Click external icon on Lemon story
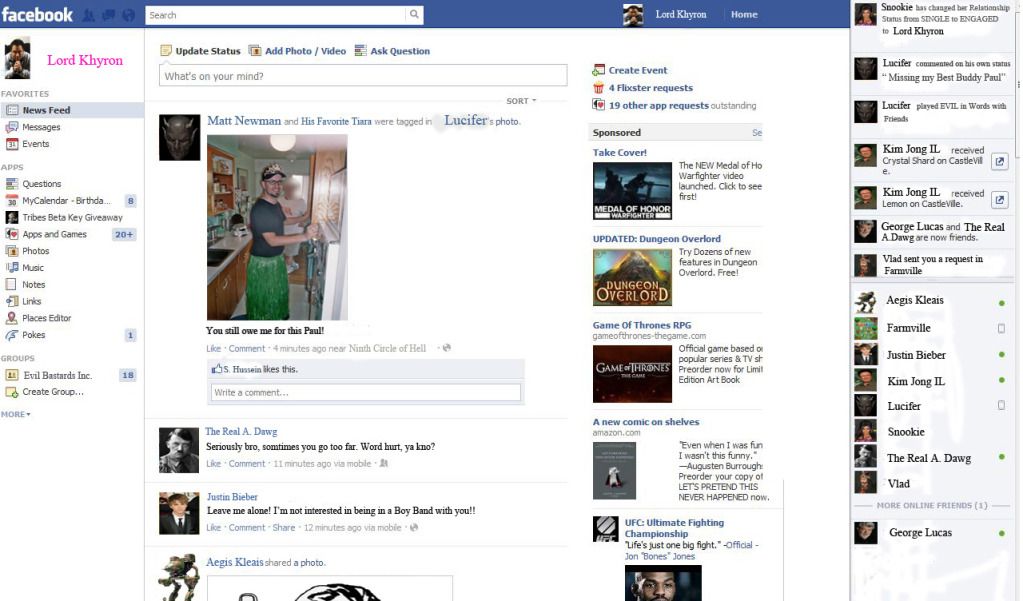The height and width of the screenshot is (601, 1023). point(1000,200)
